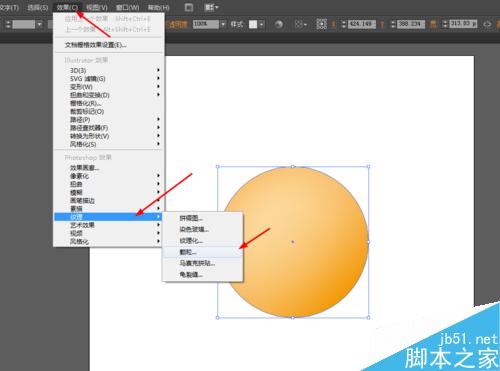Click the 样式 style white swatch

pyautogui.click(x=253, y=24)
